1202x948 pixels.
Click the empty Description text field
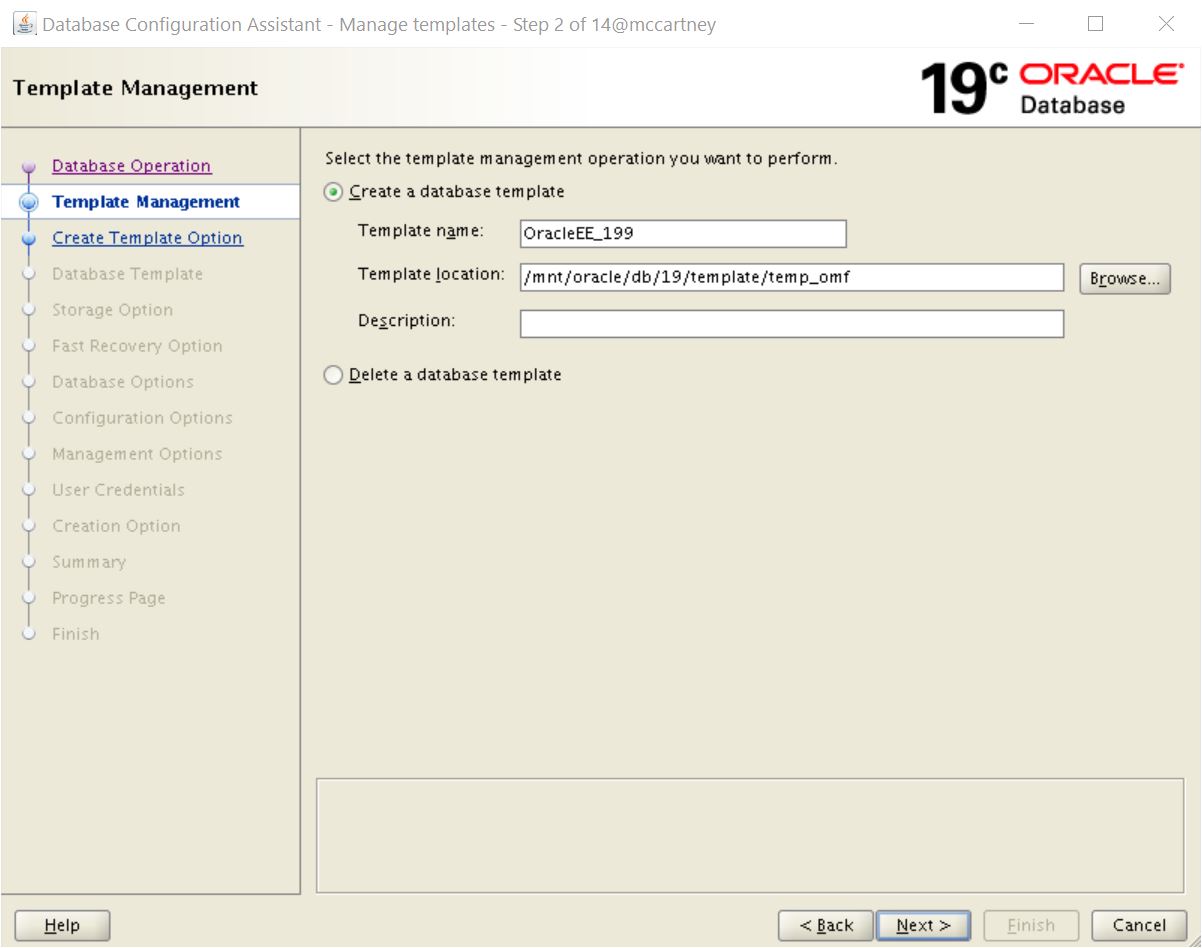[792, 324]
